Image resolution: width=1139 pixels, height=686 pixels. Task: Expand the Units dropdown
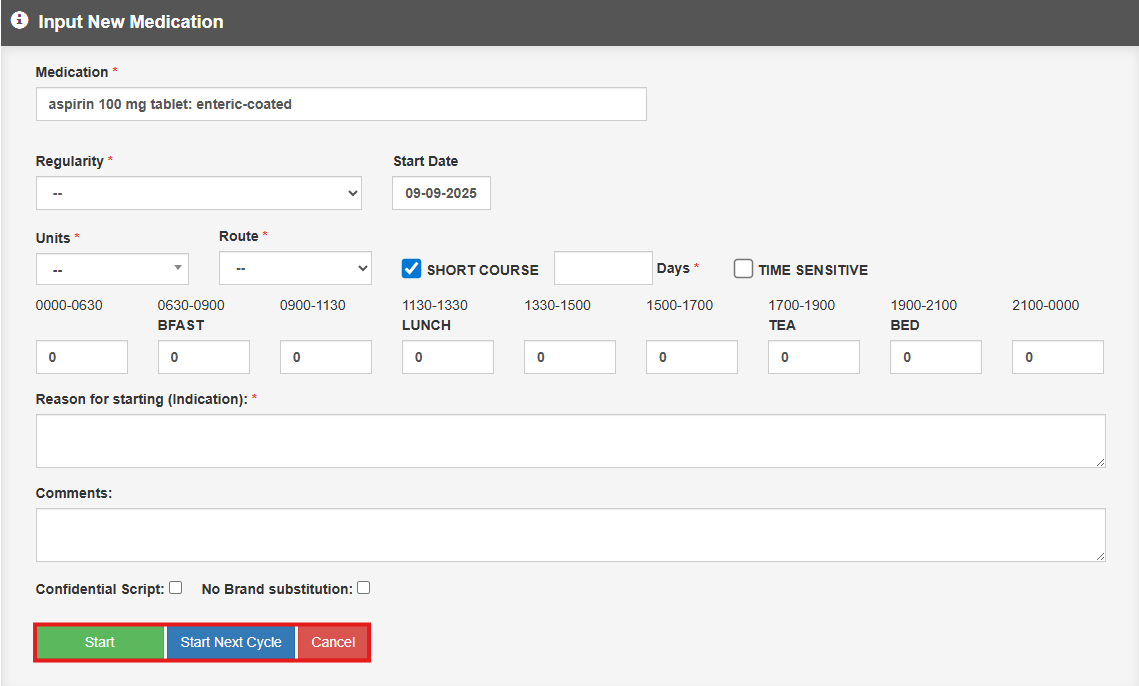pyautogui.click(x=112, y=269)
